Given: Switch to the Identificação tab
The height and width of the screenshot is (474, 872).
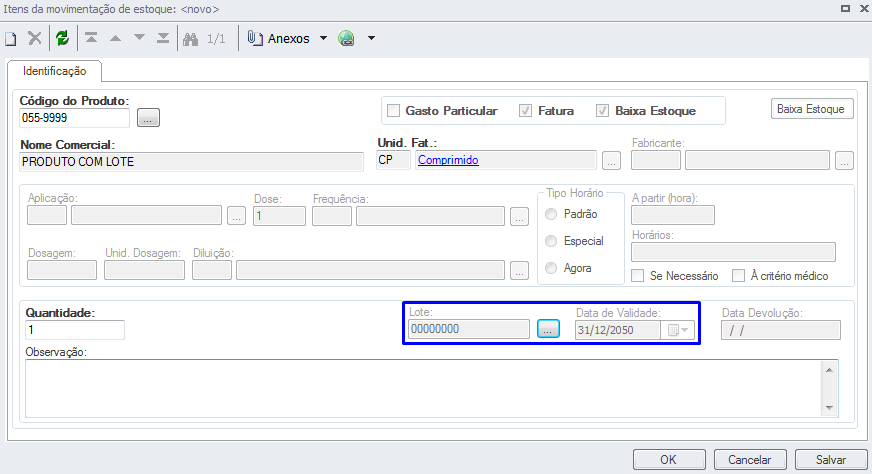Looking at the screenshot, I should (x=54, y=71).
